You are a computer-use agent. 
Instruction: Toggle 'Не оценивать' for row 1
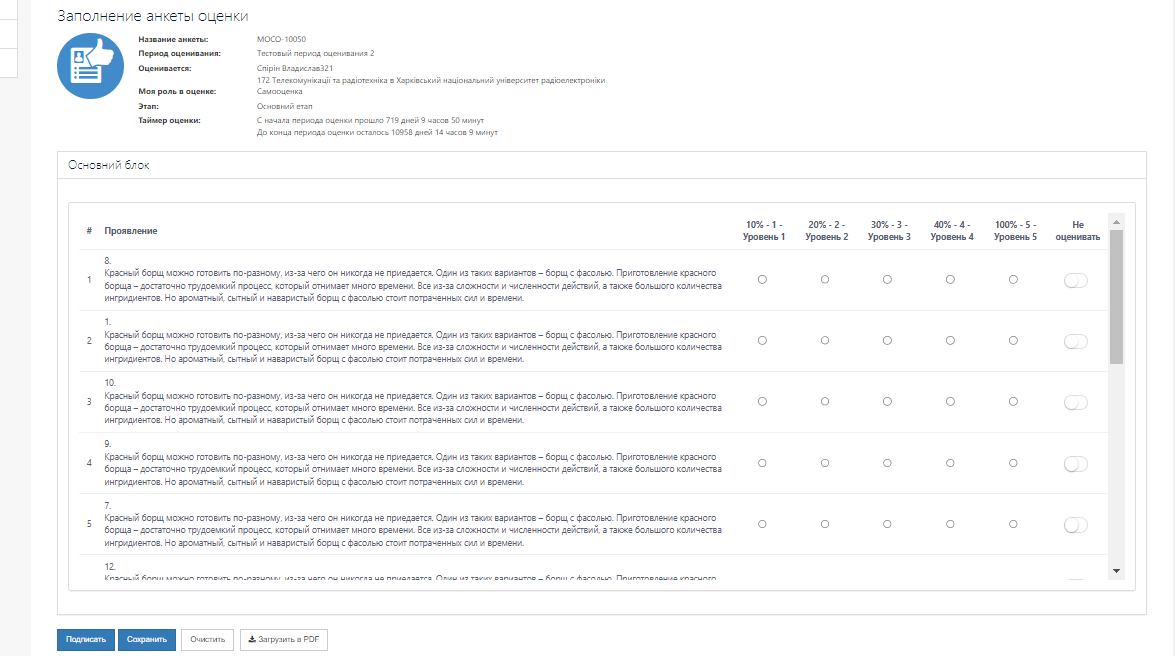coord(1075,280)
